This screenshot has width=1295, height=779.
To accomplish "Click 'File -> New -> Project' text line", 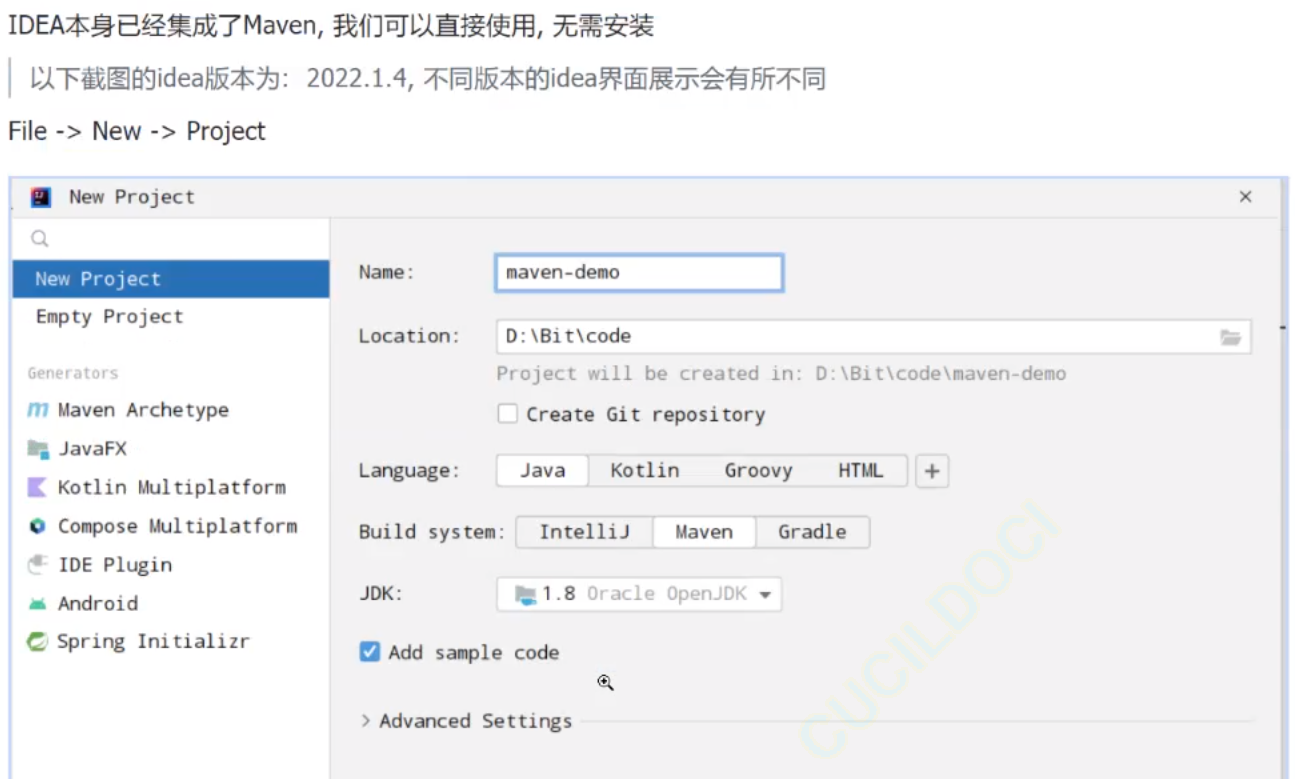I will (x=137, y=132).
